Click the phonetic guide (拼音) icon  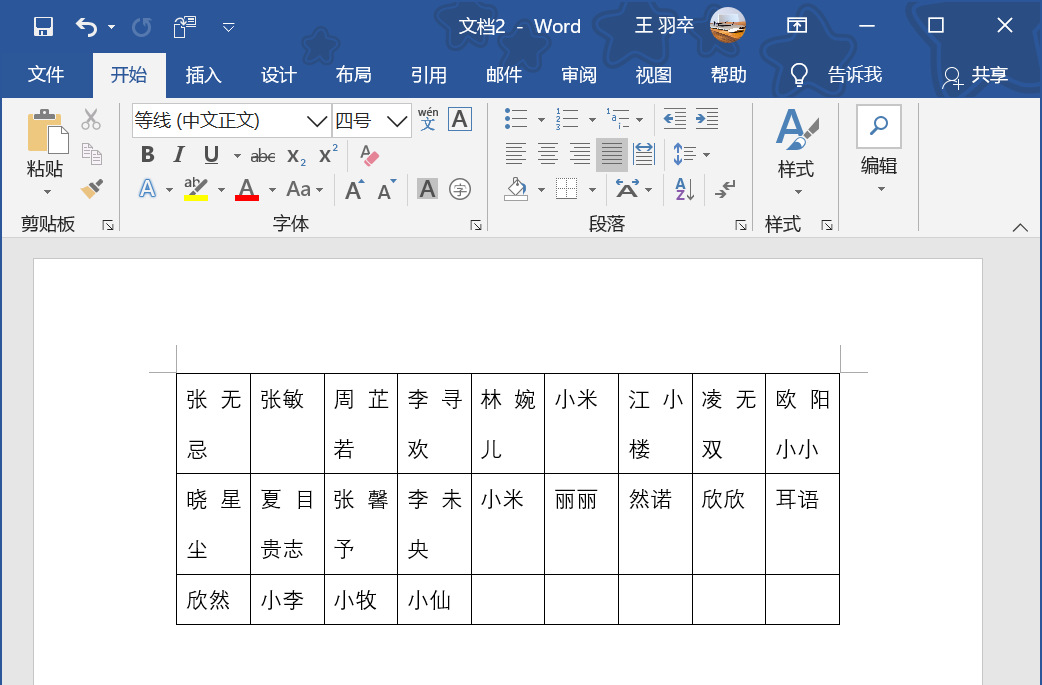point(427,119)
